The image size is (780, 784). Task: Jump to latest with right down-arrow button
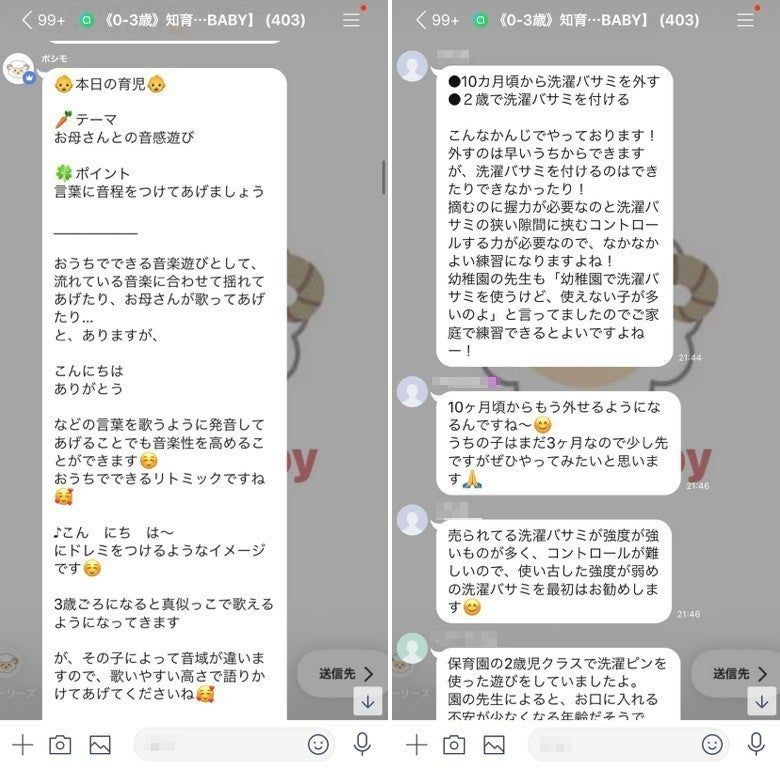tap(762, 702)
